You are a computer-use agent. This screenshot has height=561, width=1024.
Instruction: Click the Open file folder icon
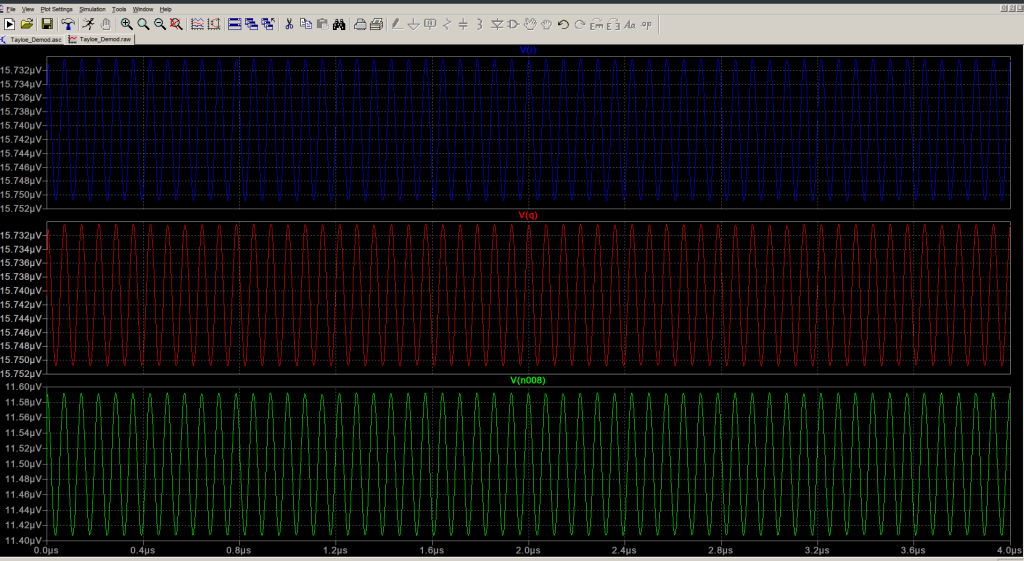pyautogui.click(x=26, y=23)
